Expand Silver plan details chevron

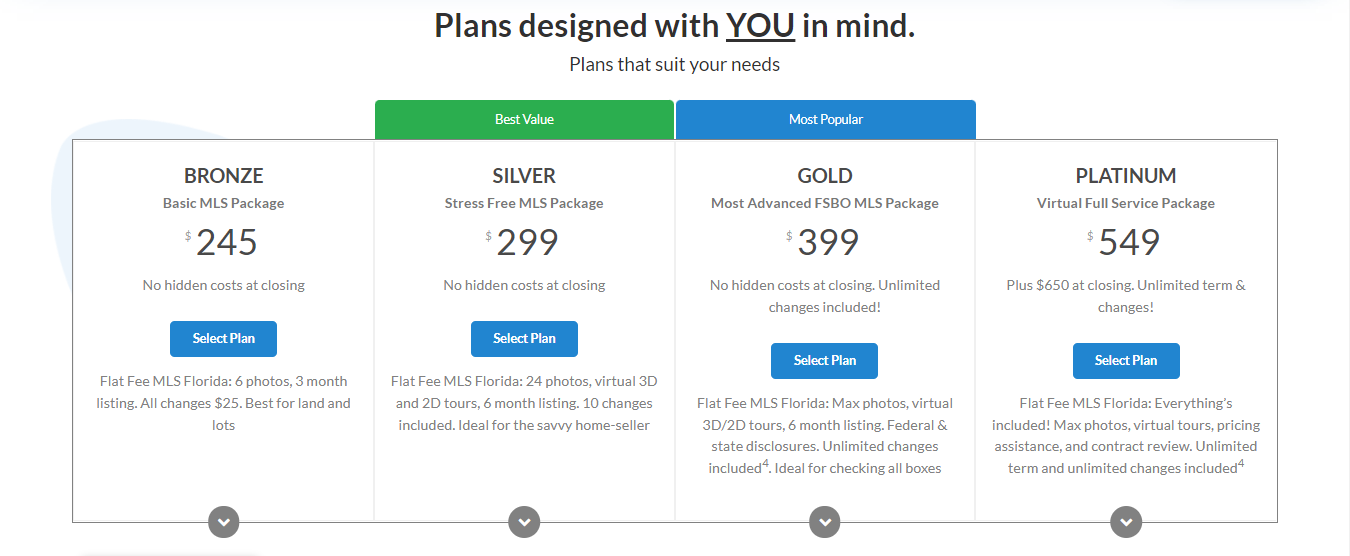click(x=524, y=521)
